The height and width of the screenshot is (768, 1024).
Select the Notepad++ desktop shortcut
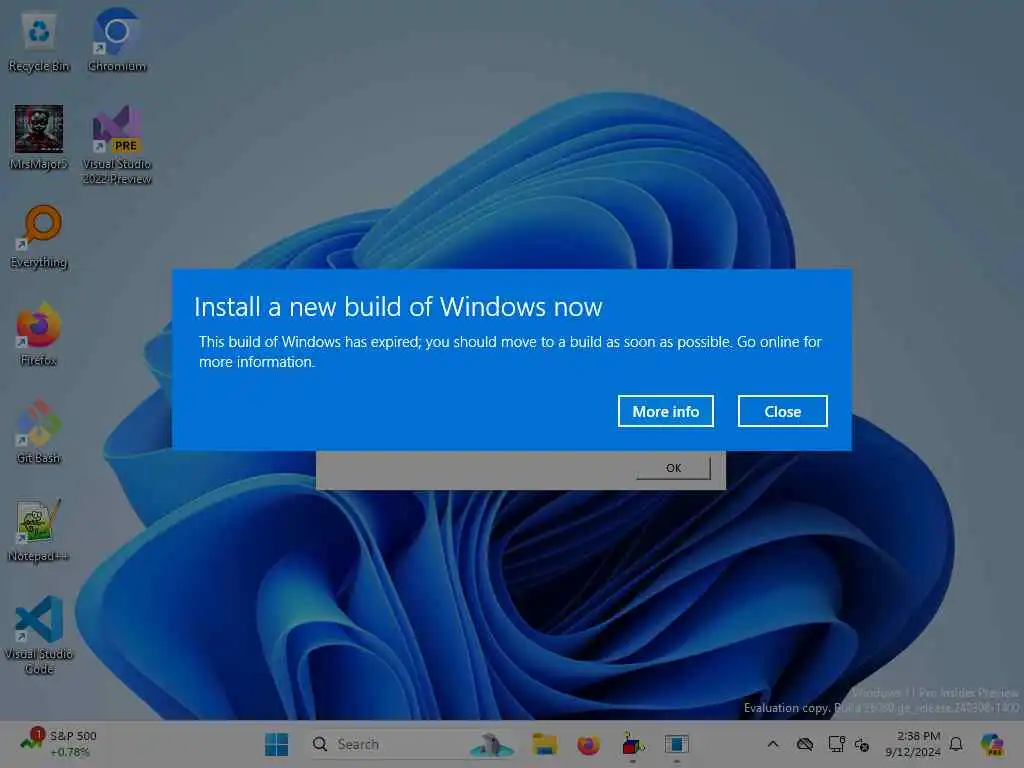coord(39,530)
